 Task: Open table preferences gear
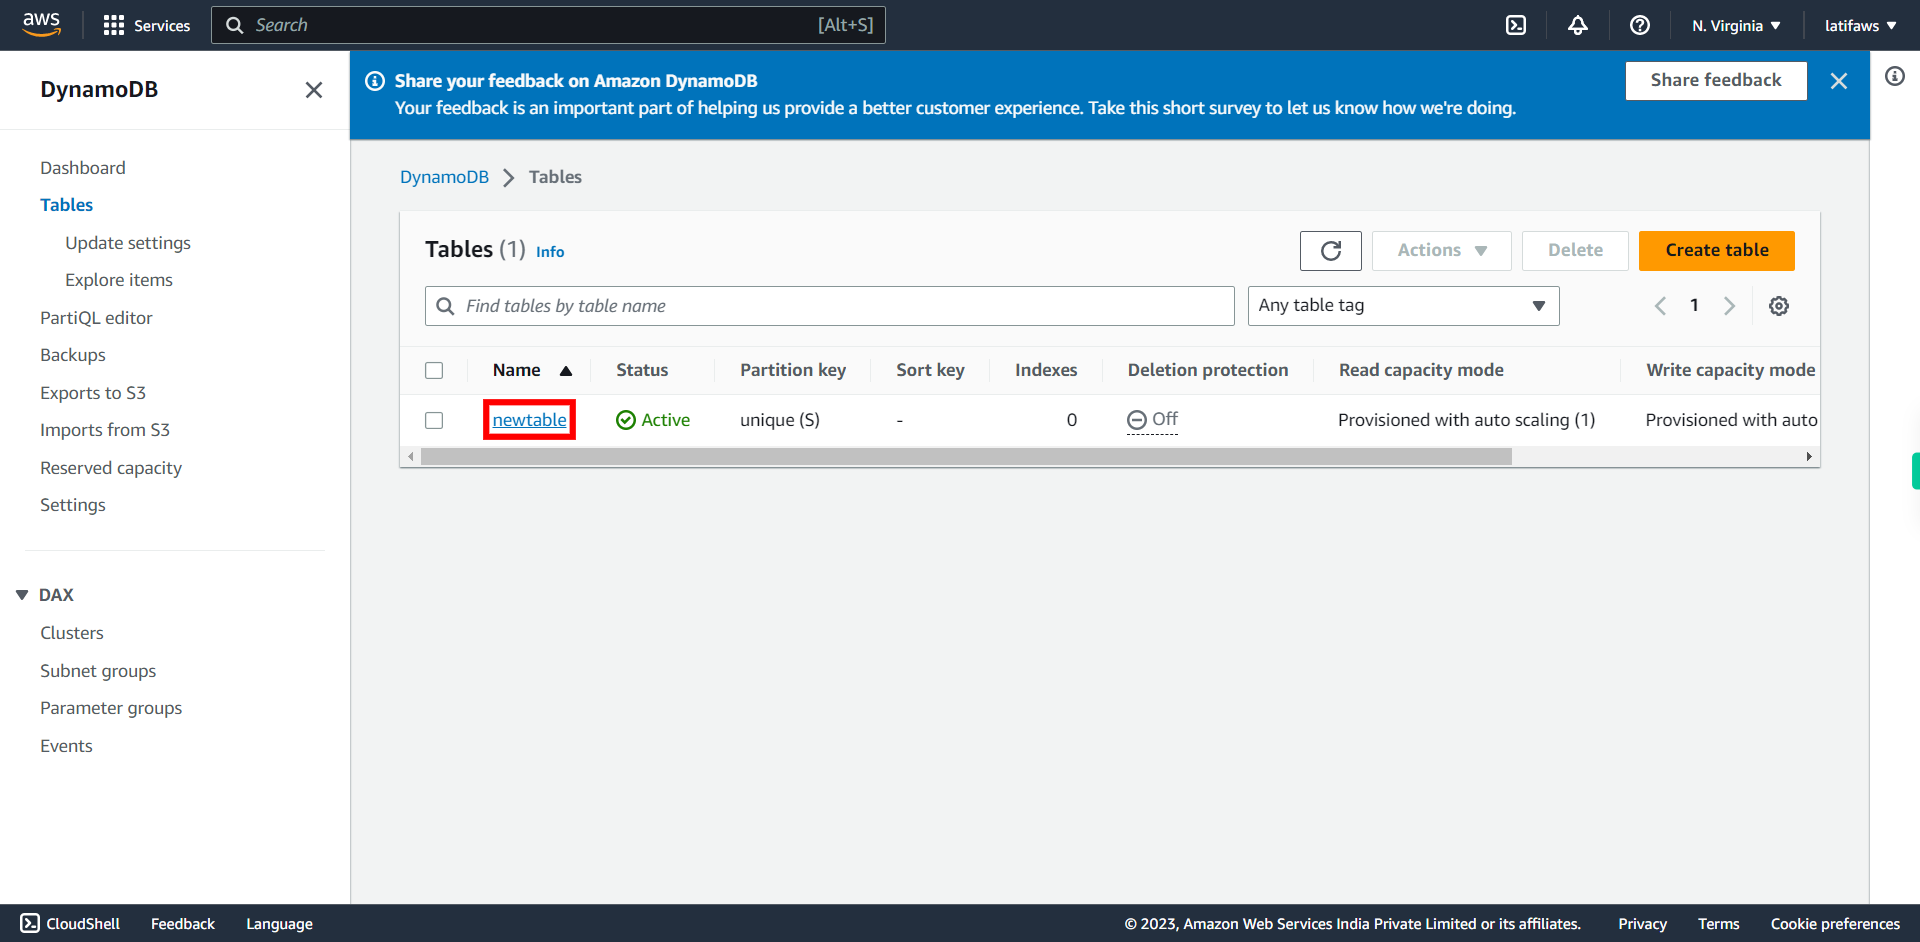click(x=1779, y=306)
